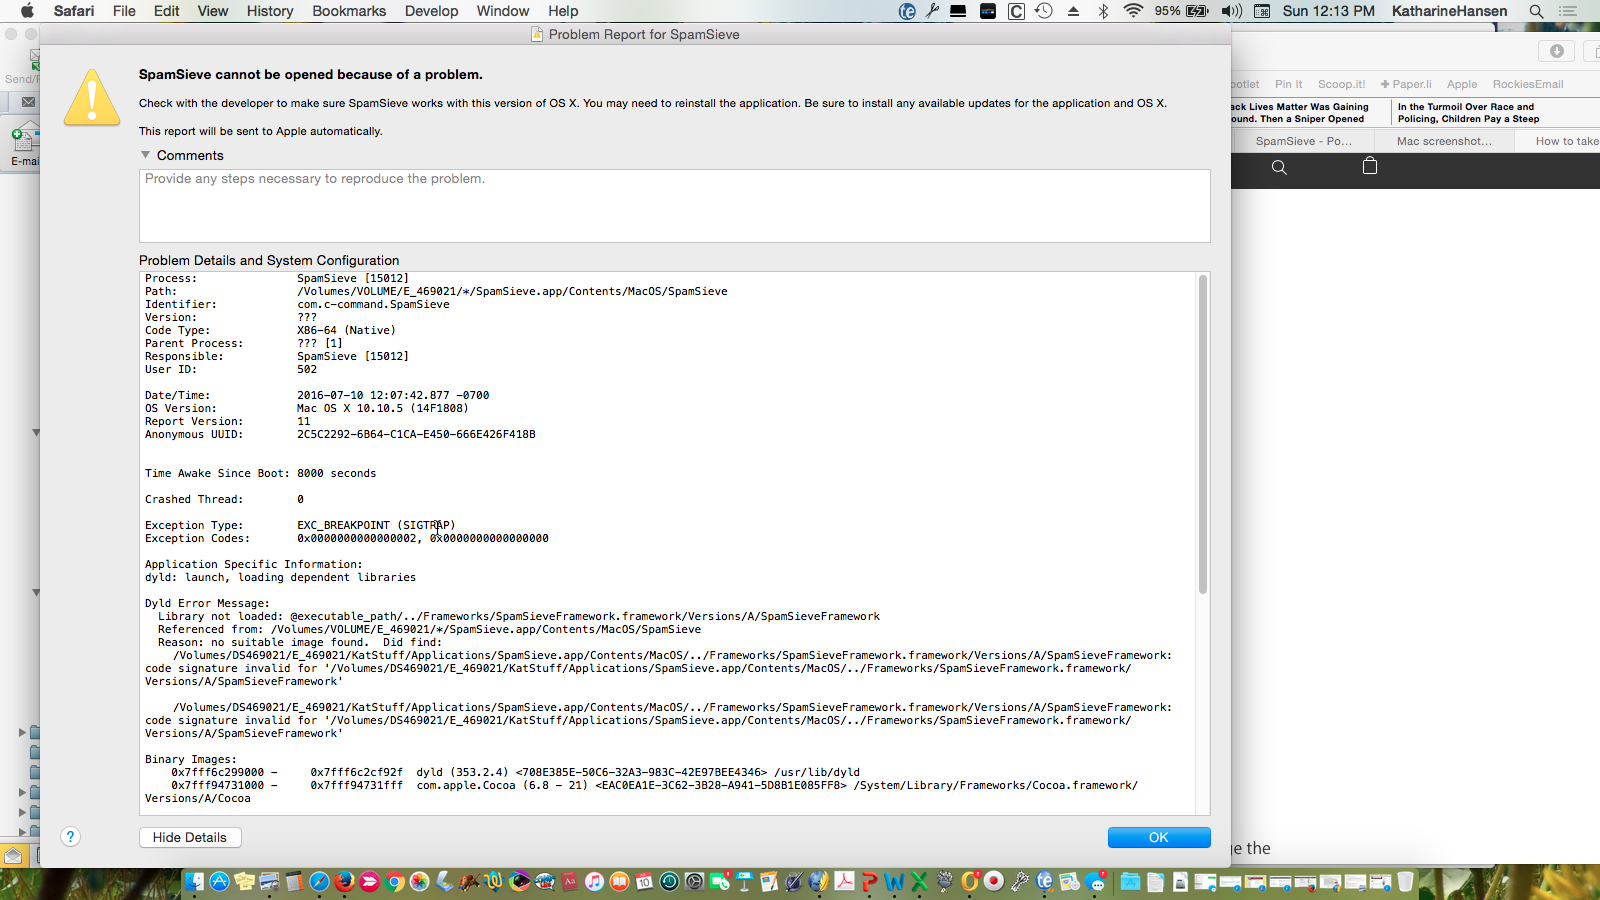1600x900 pixels.
Task: Open Safari compass icon in Dock
Action: pos(319,881)
